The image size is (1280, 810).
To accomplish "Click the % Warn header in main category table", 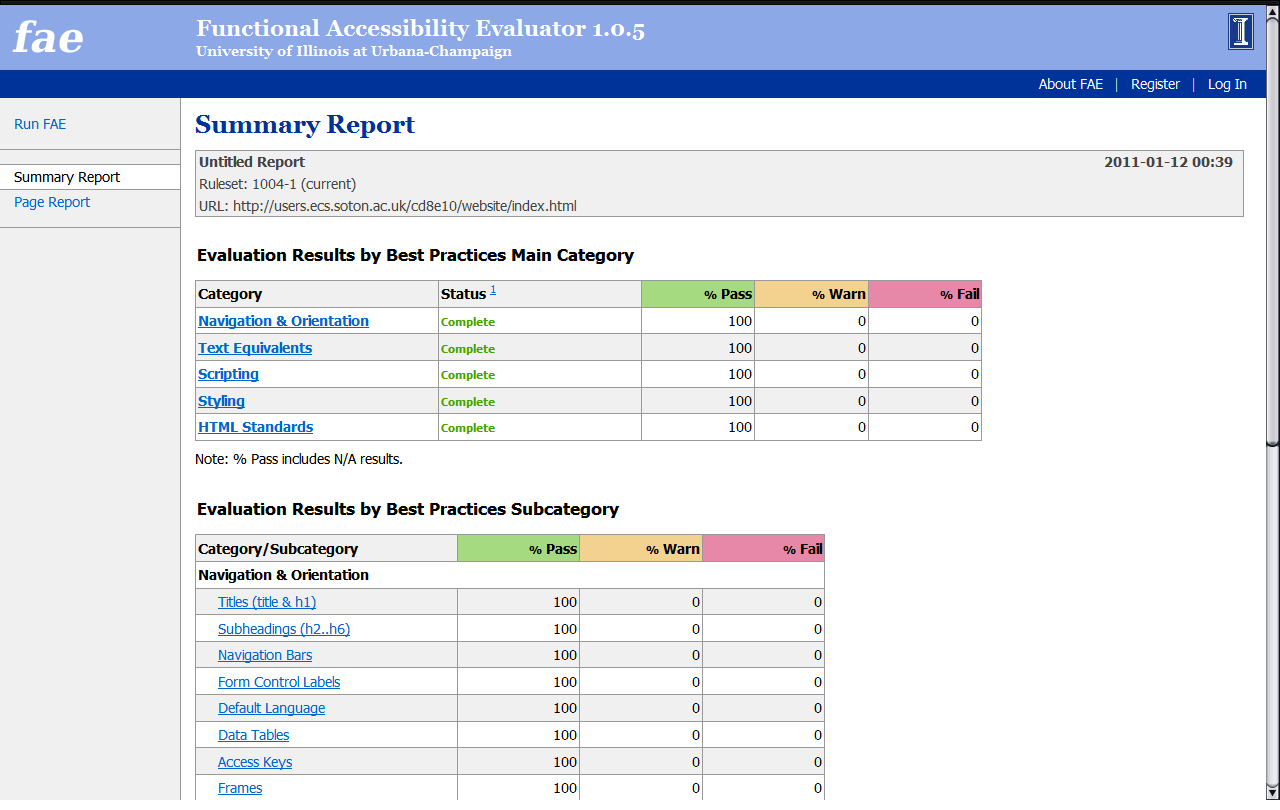I will pyautogui.click(x=811, y=294).
